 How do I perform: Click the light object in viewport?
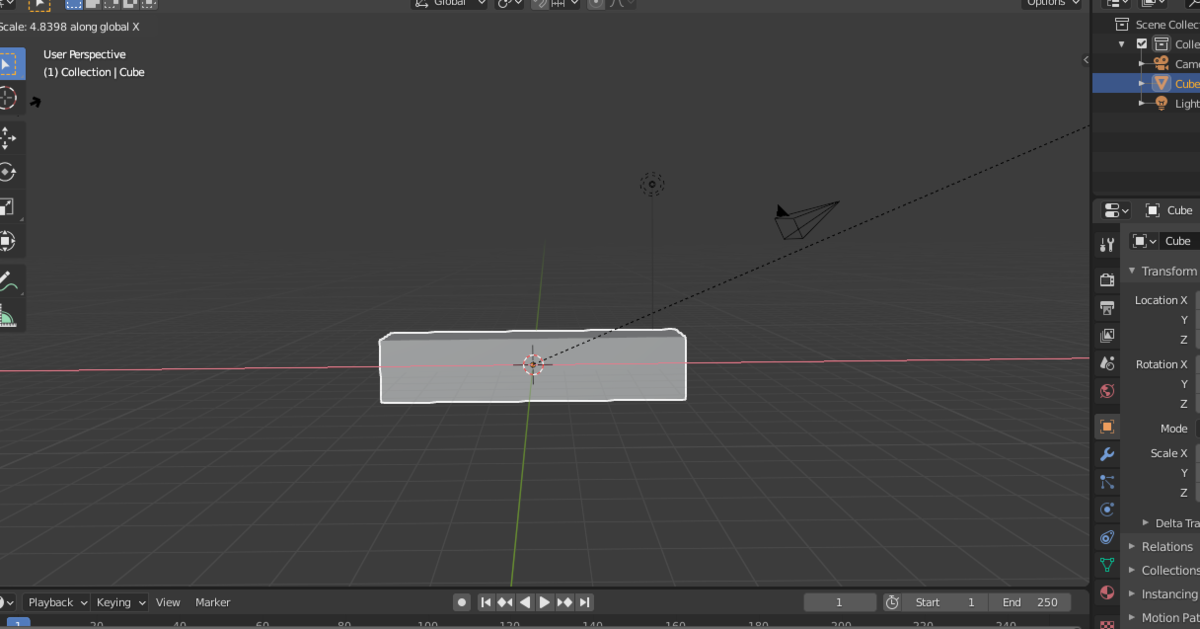click(652, 184)
